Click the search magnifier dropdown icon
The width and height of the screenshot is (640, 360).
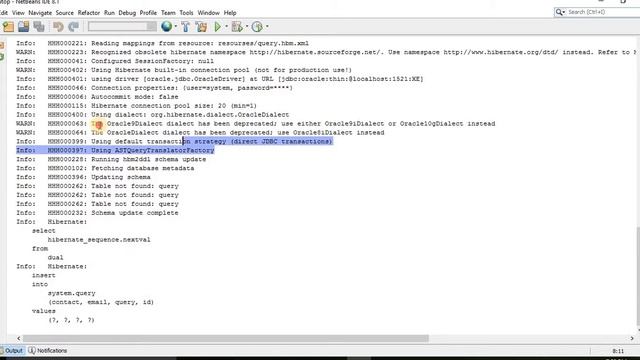[x=560, y=12]
